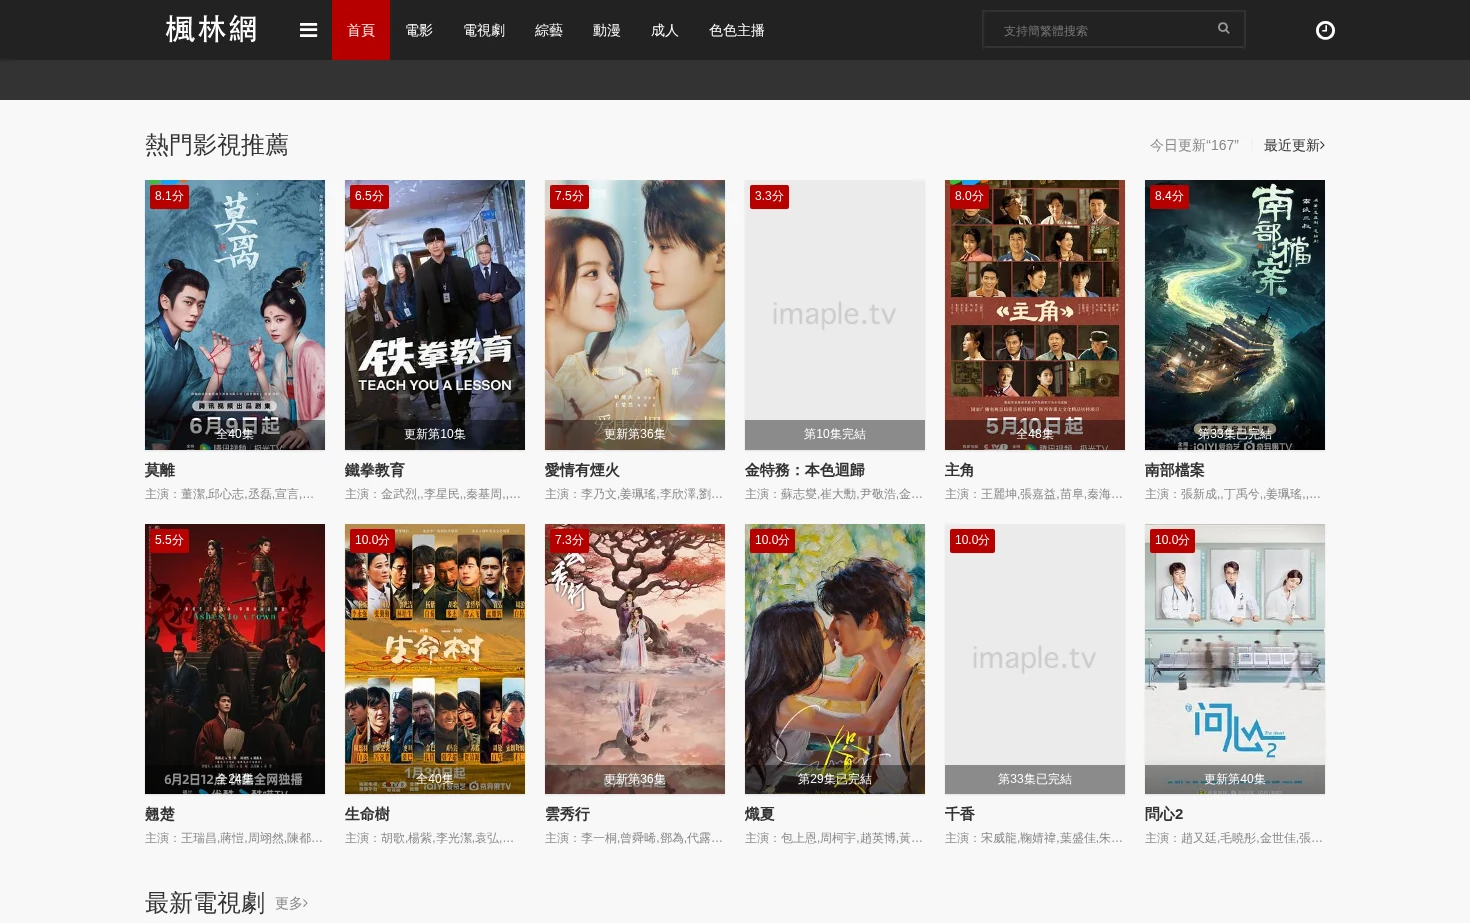1470x923 pixels.
Task: Click the cast line under 問心2
Action: (x=1234, y=838)
